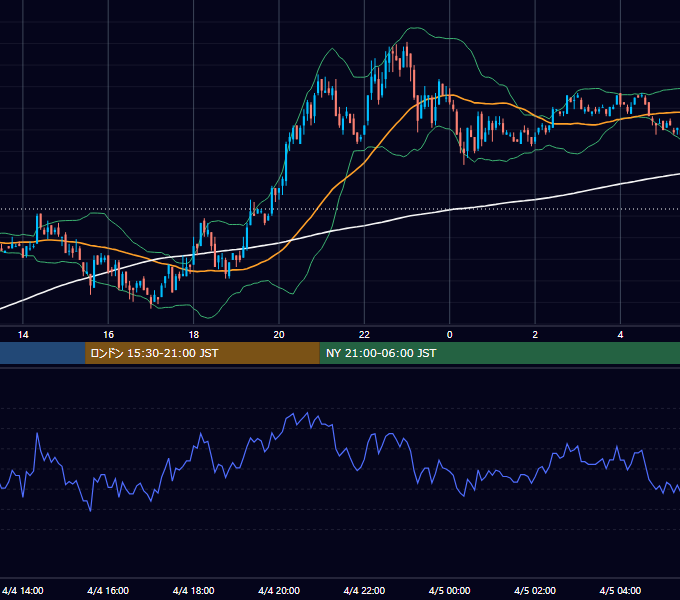The height and width of the screenshot is (600, 680).
Task: Click the blue session bar before ロンドン
Action: pyautogui.click(x=42, y=353)
